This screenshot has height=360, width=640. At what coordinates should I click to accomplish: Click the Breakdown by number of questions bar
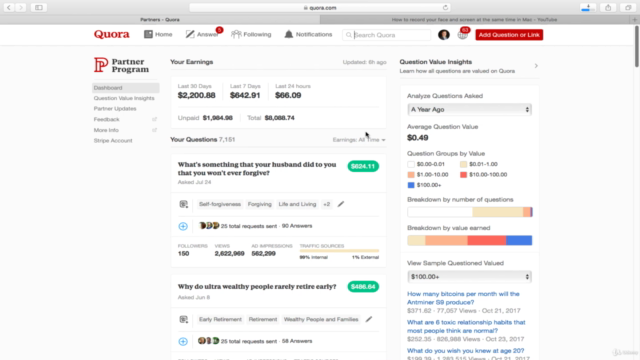tap(470, 212)
